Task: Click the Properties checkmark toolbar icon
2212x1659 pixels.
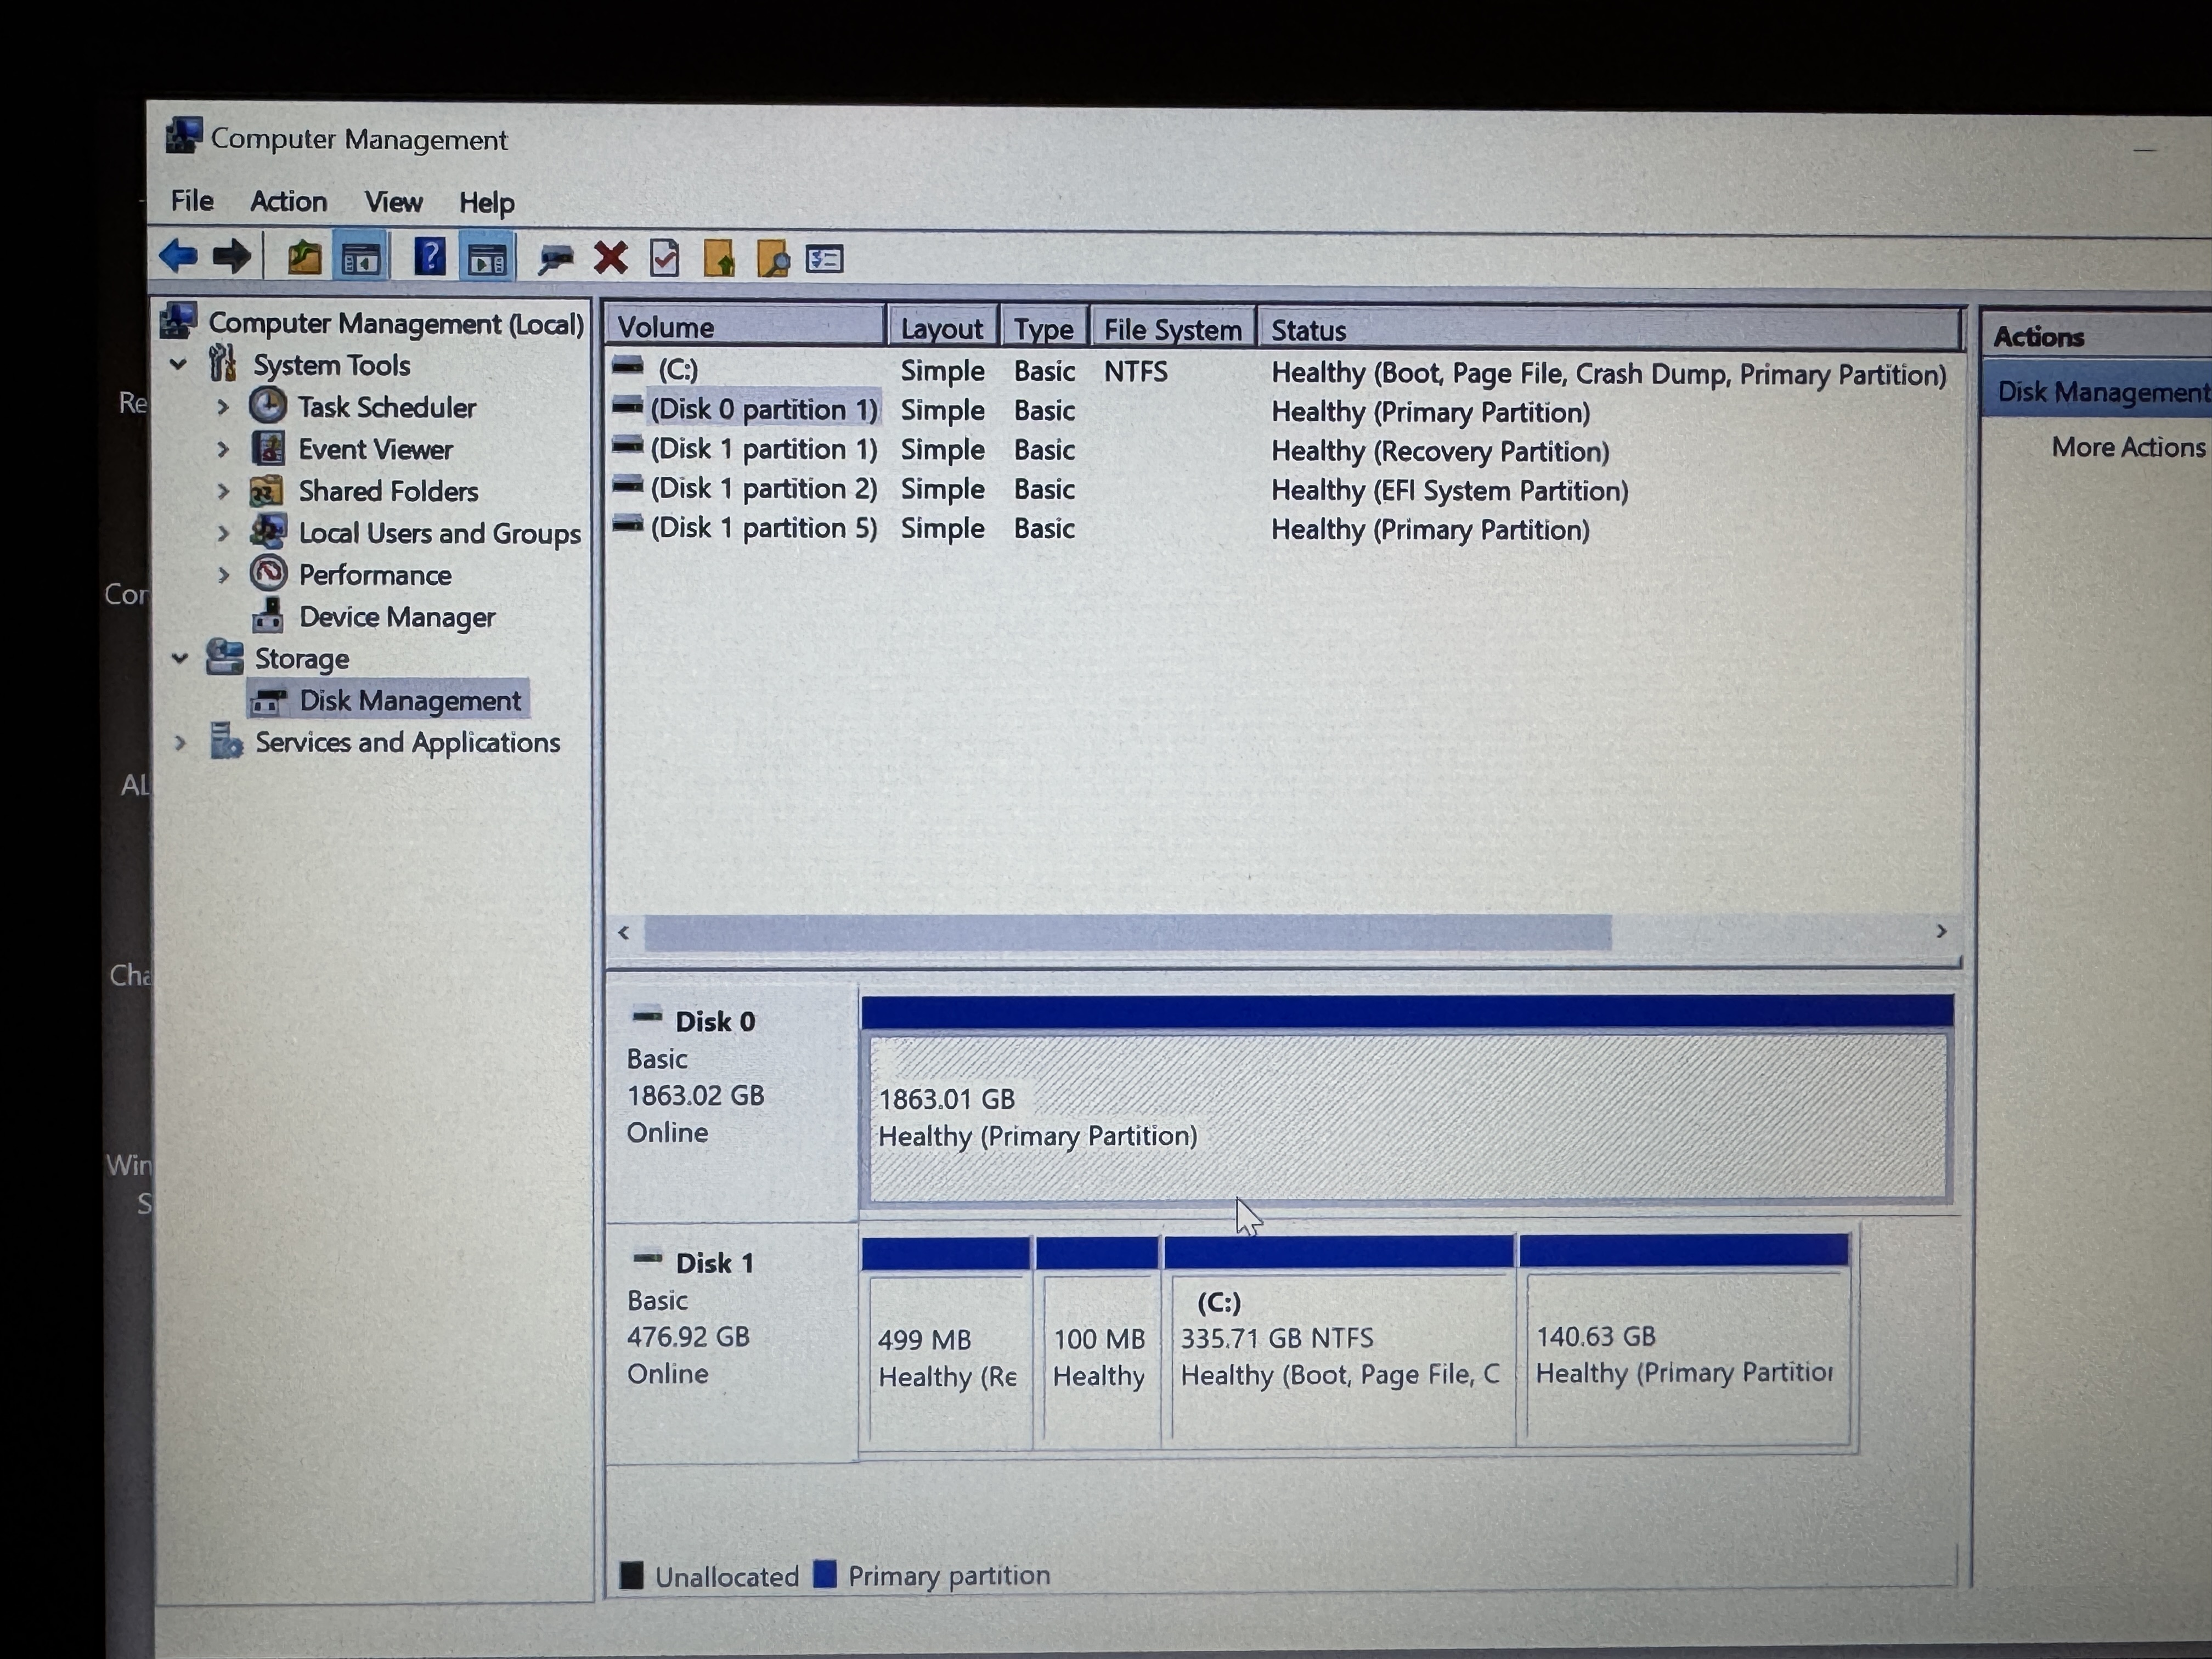Action: (664, 259)
